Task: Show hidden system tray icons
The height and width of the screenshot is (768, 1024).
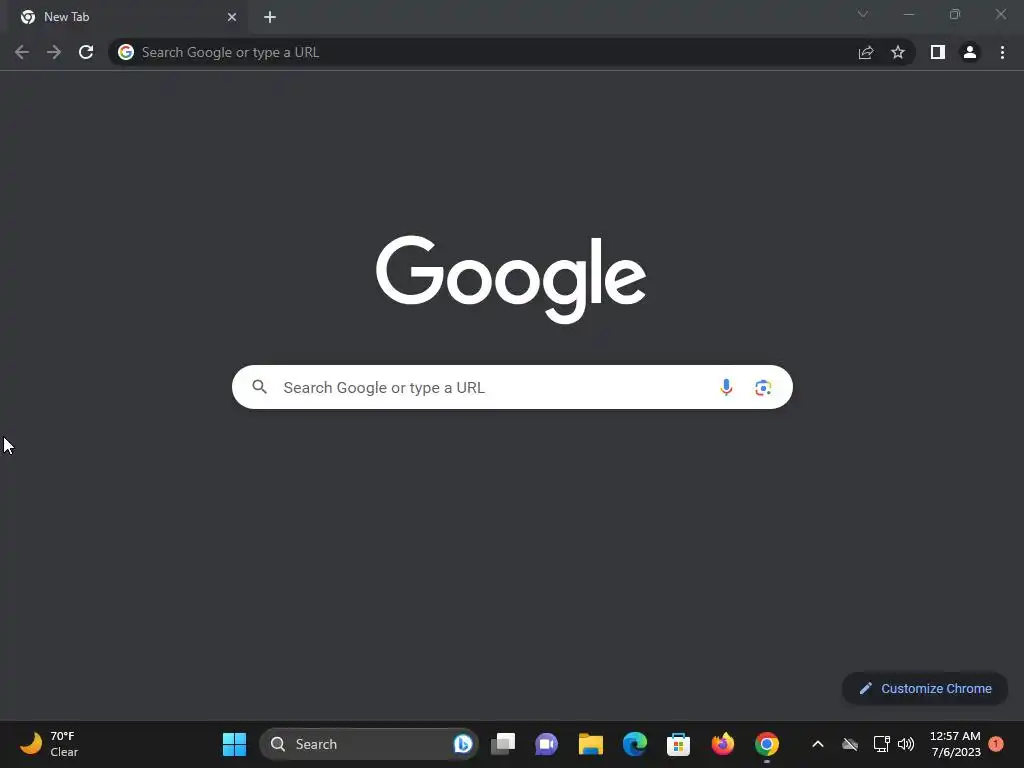Action: [x=818, y=744]
